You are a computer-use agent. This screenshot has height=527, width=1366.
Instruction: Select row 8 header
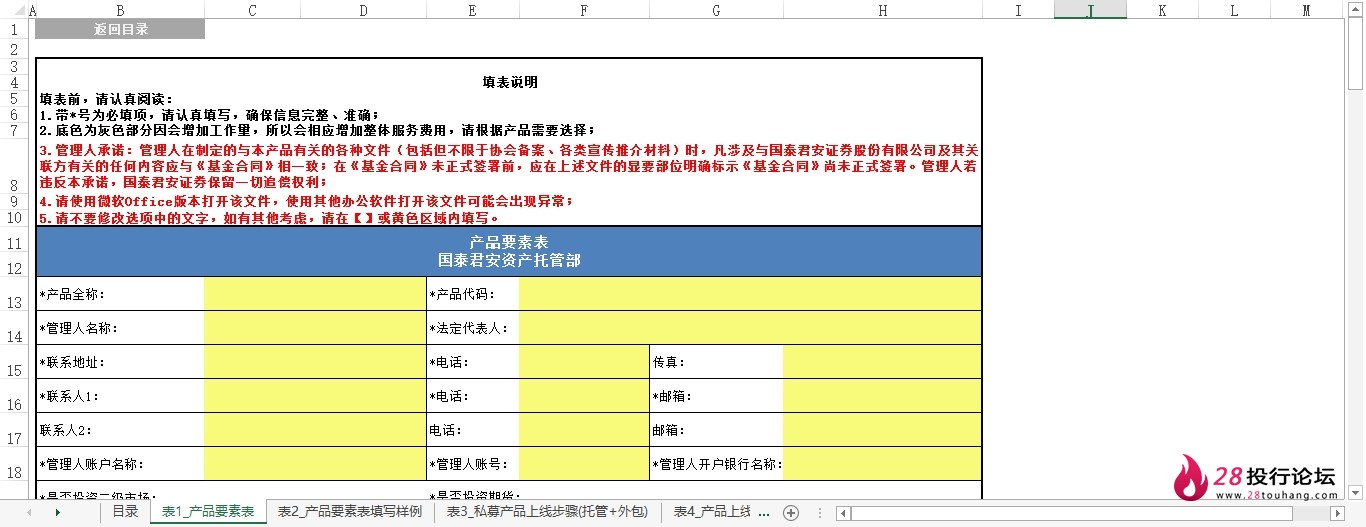[x=12, y=166]
